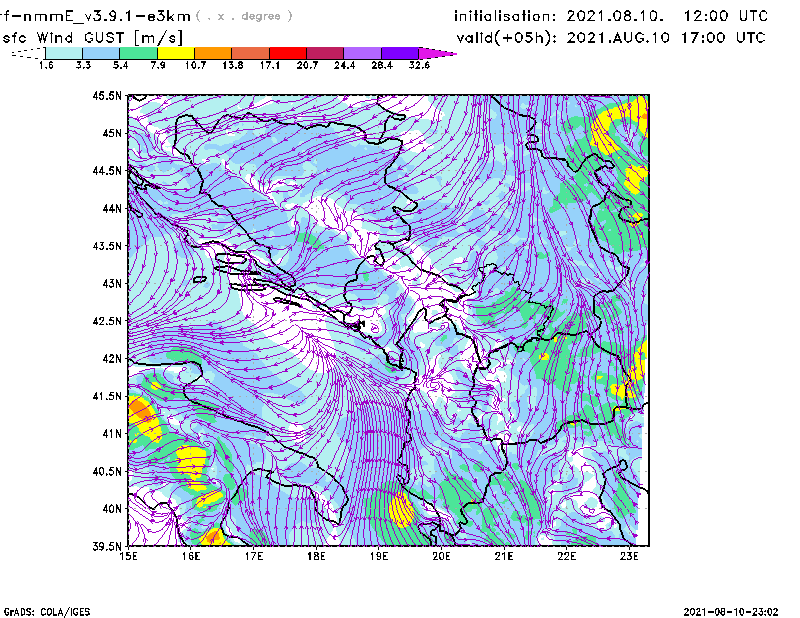Click the light cyan legend swatch
The image size is (800, 618).
pyautogui.click(x=64, y=53)
